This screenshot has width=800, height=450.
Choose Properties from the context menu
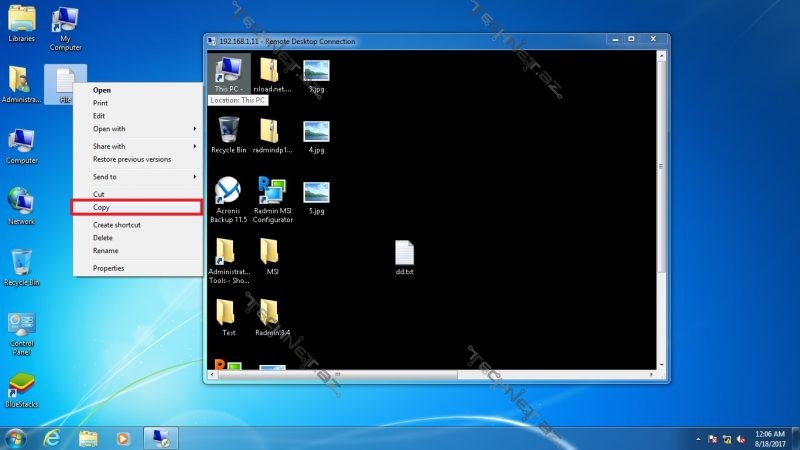tap(109, 268)
